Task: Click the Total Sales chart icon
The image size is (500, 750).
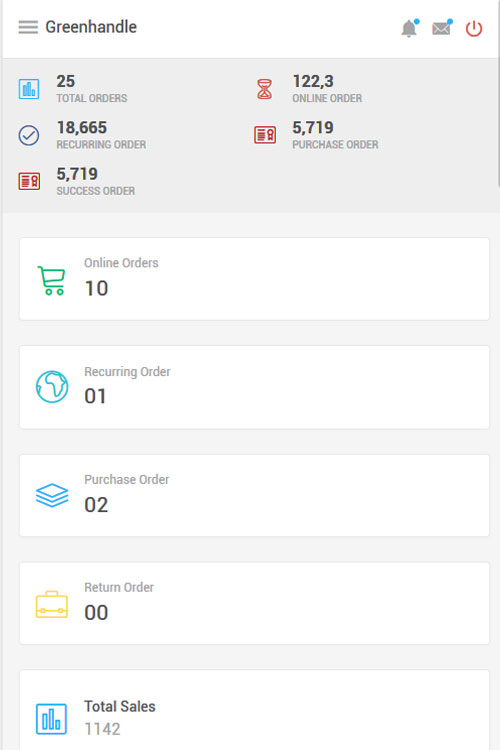Action: click(x=51, y=718)
